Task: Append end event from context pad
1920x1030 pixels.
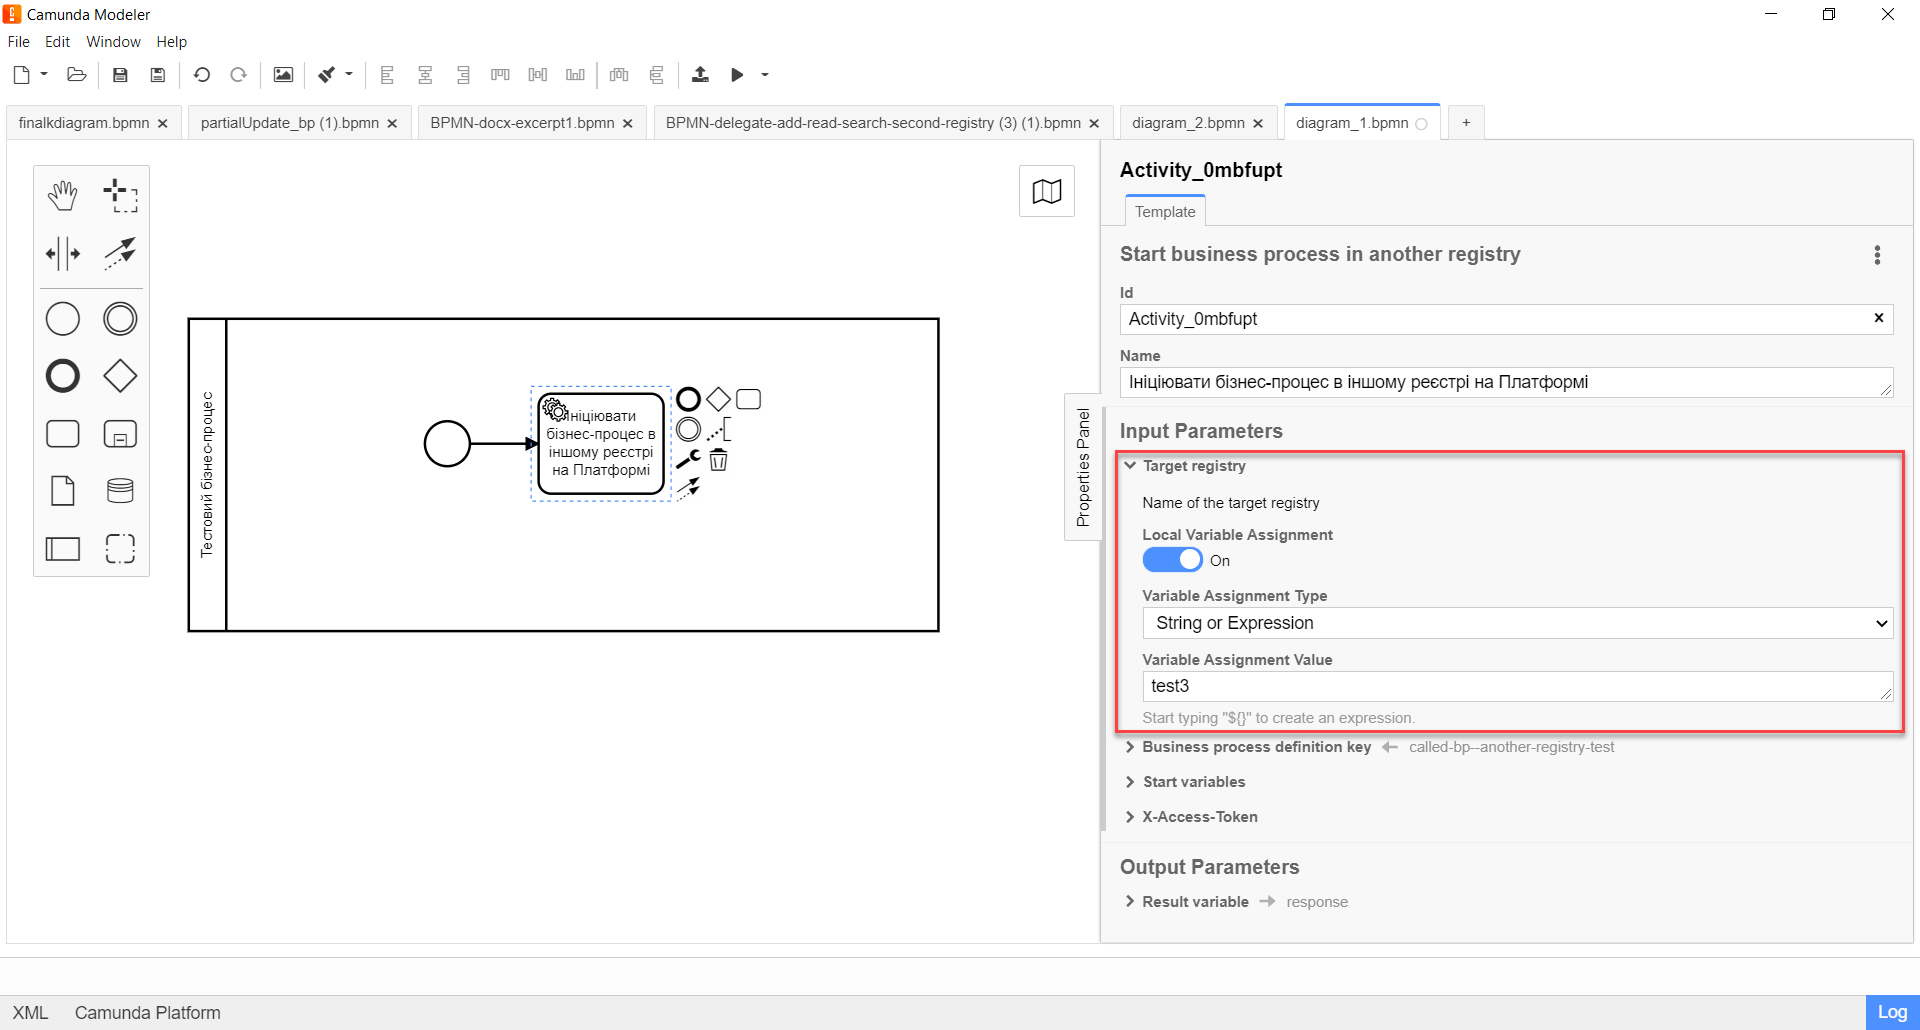Action: click(x=688, y=400)
